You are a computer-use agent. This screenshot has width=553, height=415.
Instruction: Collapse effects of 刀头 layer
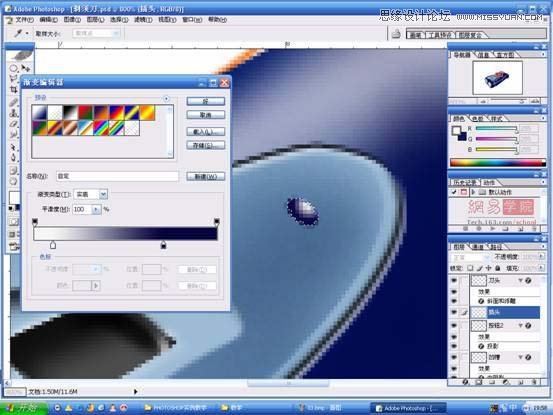click(520, 281)
